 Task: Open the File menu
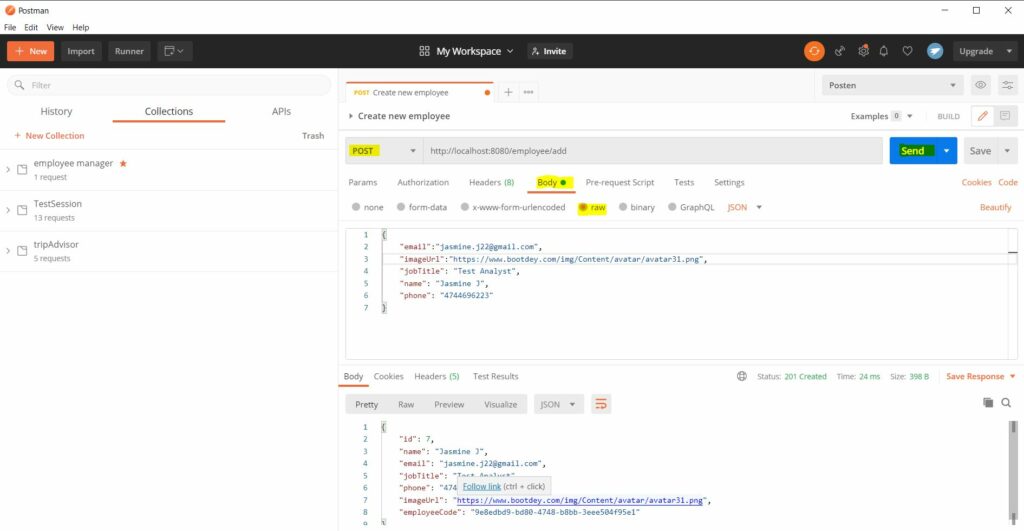(x=10, y=27)
